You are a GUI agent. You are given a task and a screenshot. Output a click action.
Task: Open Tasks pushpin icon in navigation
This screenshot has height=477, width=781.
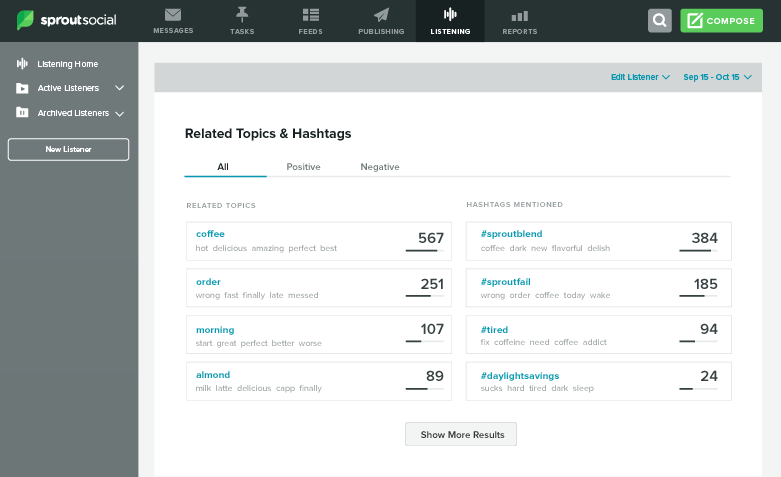click(242, 15)
